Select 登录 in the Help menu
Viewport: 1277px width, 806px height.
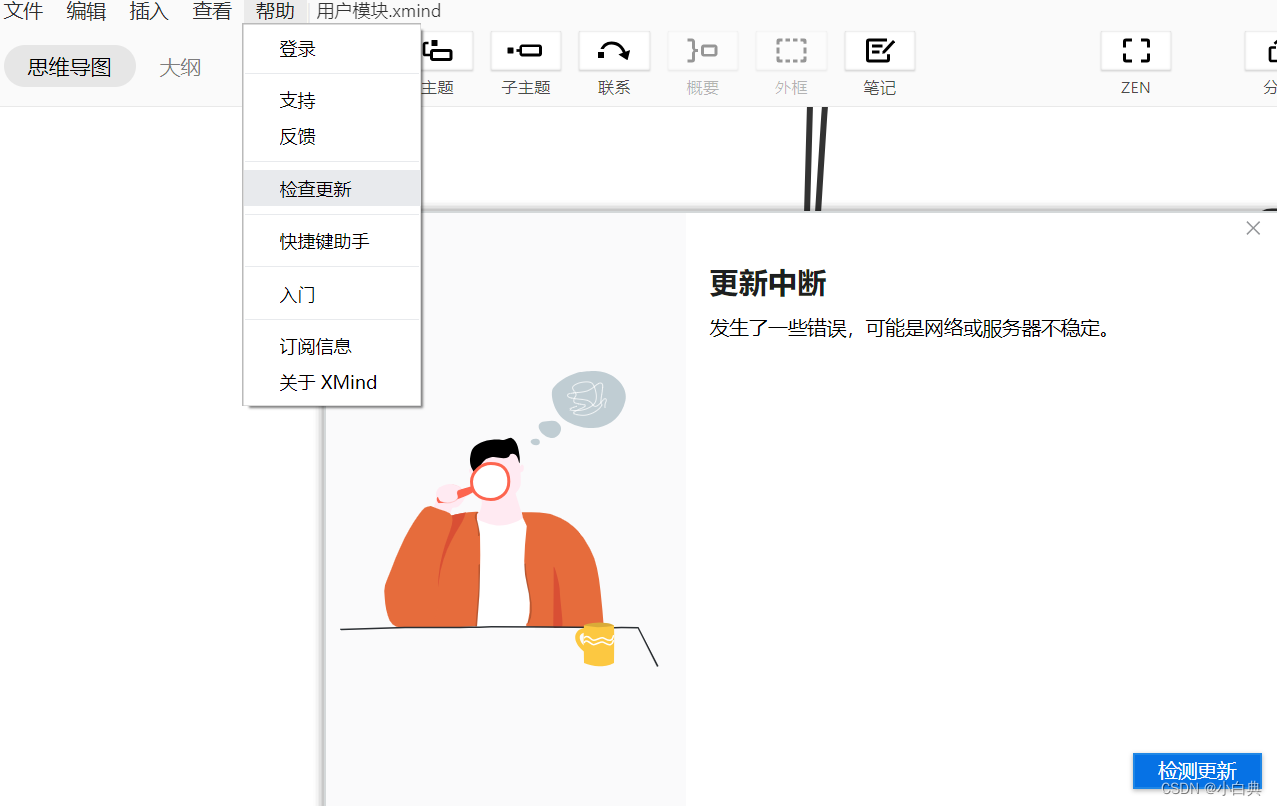[x=297, y=48]
